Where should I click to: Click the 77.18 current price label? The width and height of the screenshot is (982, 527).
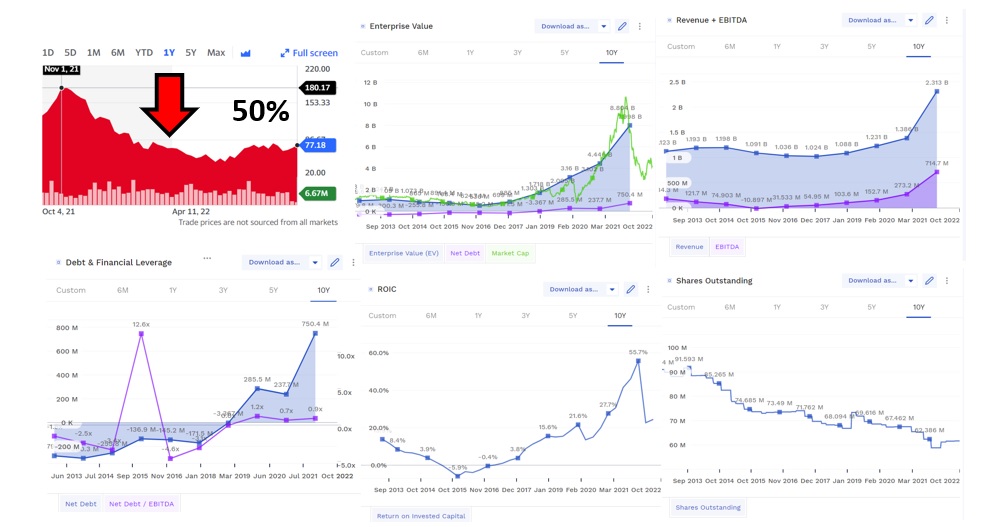pyautogui.click(x=318, y=145)
